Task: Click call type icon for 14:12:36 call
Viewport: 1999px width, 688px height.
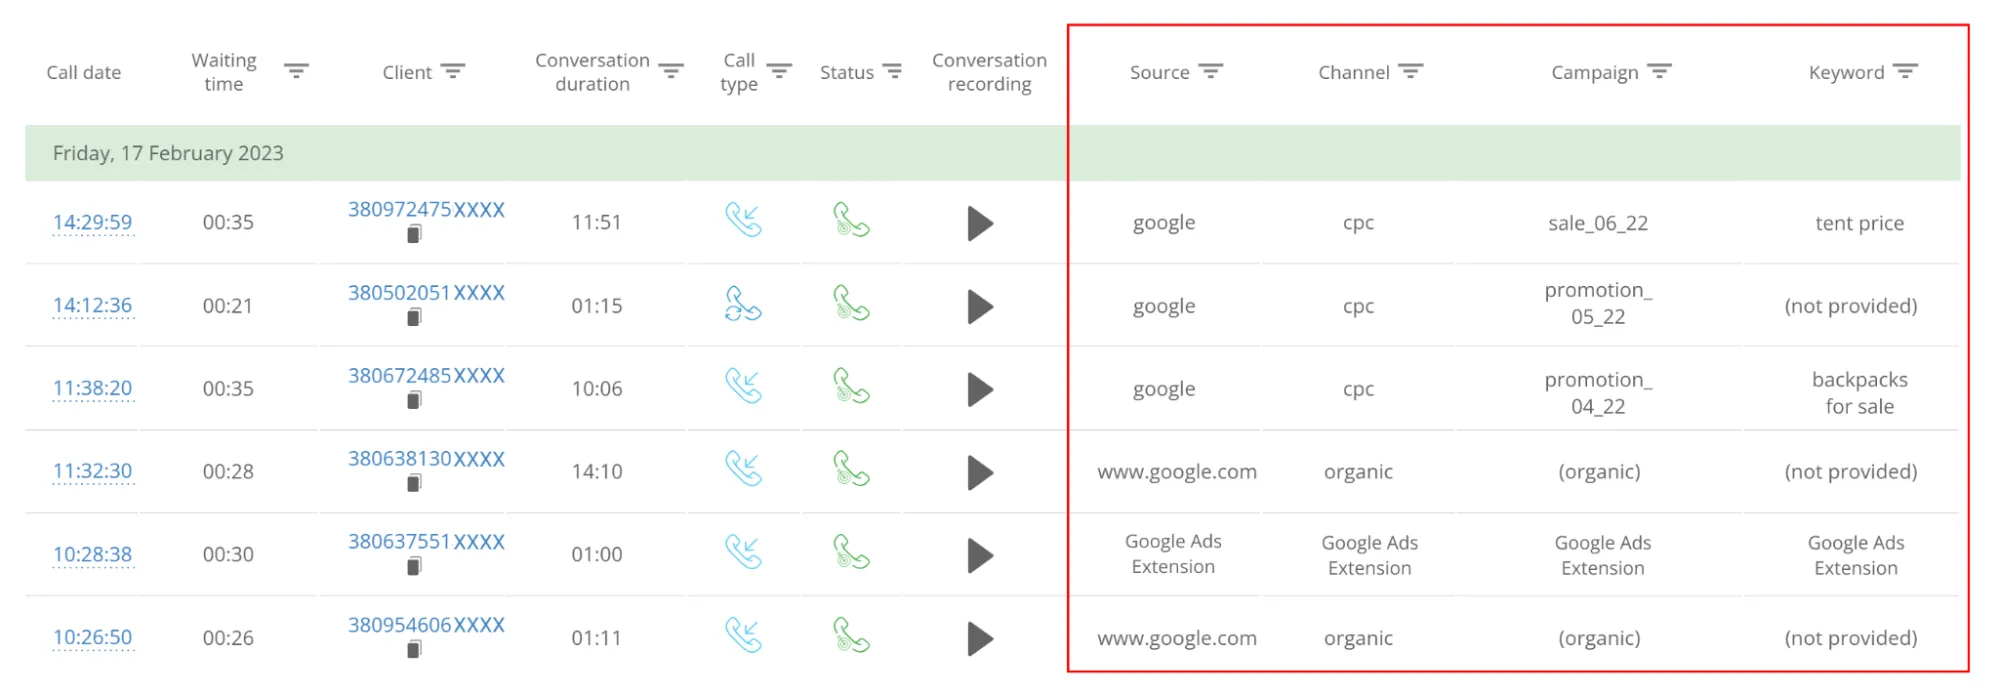Action: tap(743, 304)
